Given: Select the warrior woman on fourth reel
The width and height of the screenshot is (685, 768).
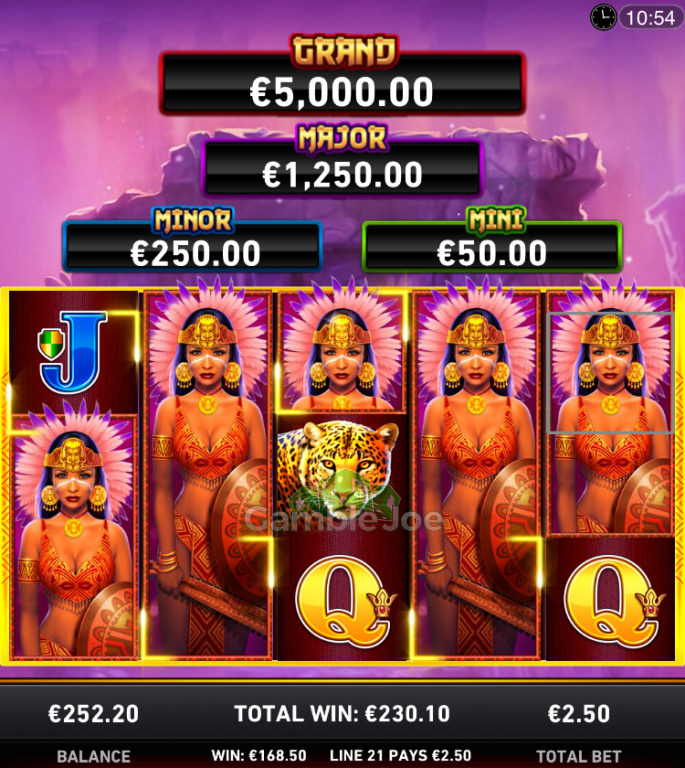Looking at the screenshot, I should point(476,474).
